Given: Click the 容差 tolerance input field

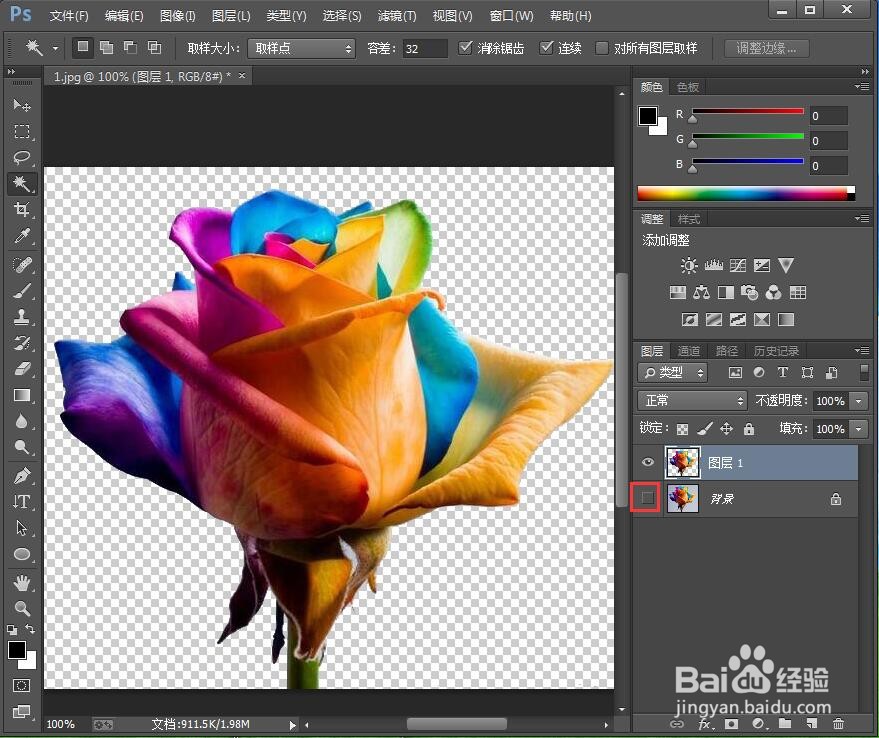Looking at the screenshot, I should 424,48.
